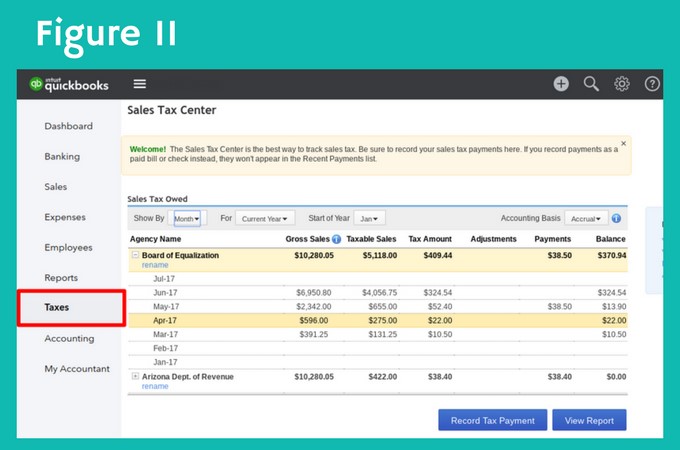This screenshot has width=680, height=450.
Task: Dismiss the Welcome banner
Action: click(623, 143)
